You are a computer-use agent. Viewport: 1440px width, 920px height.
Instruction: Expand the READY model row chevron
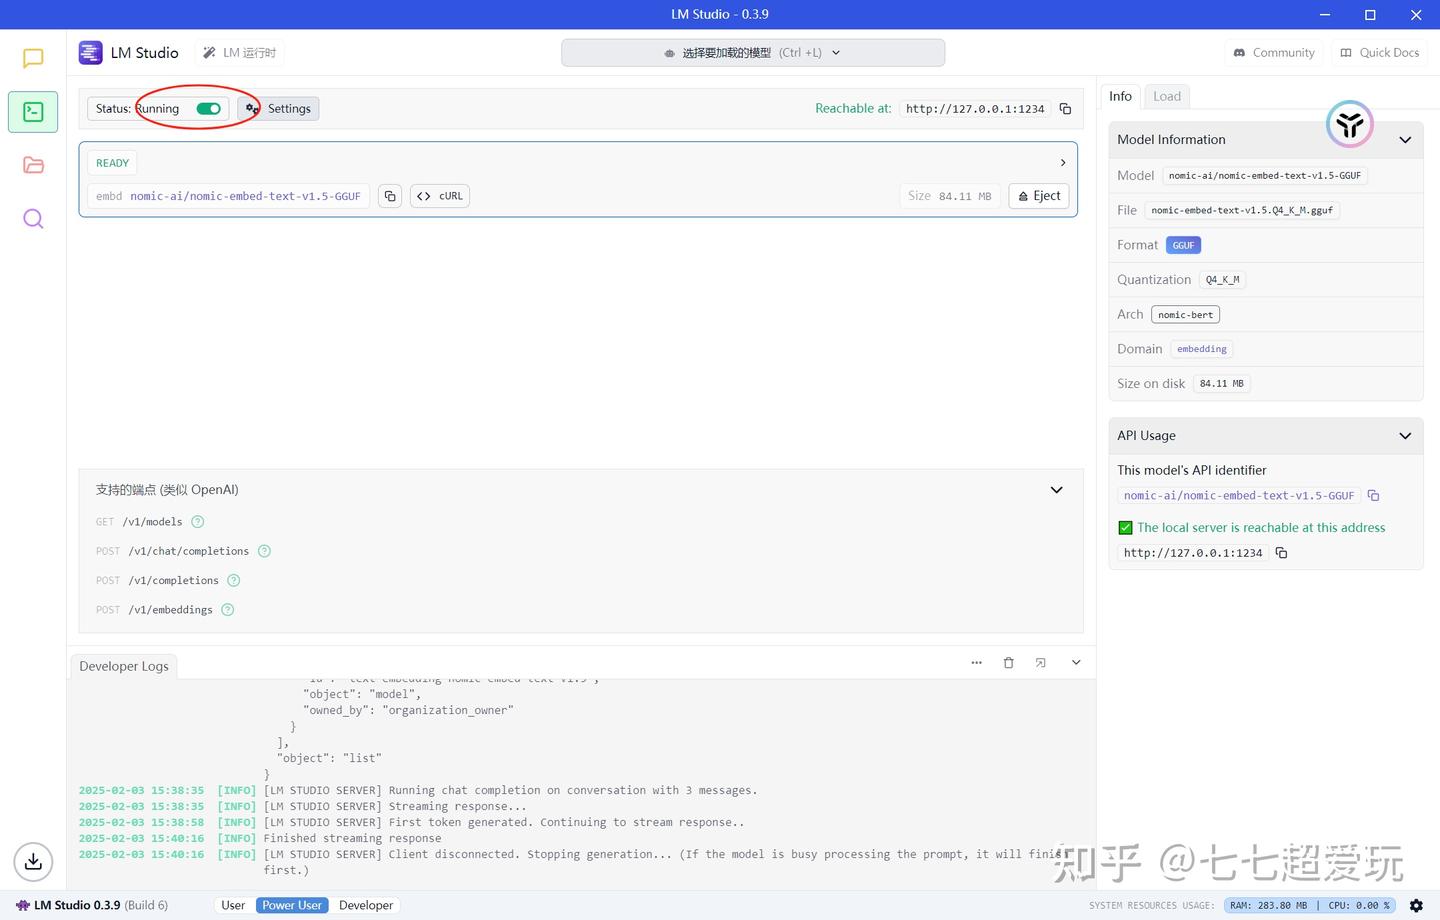pos(1062,161)
